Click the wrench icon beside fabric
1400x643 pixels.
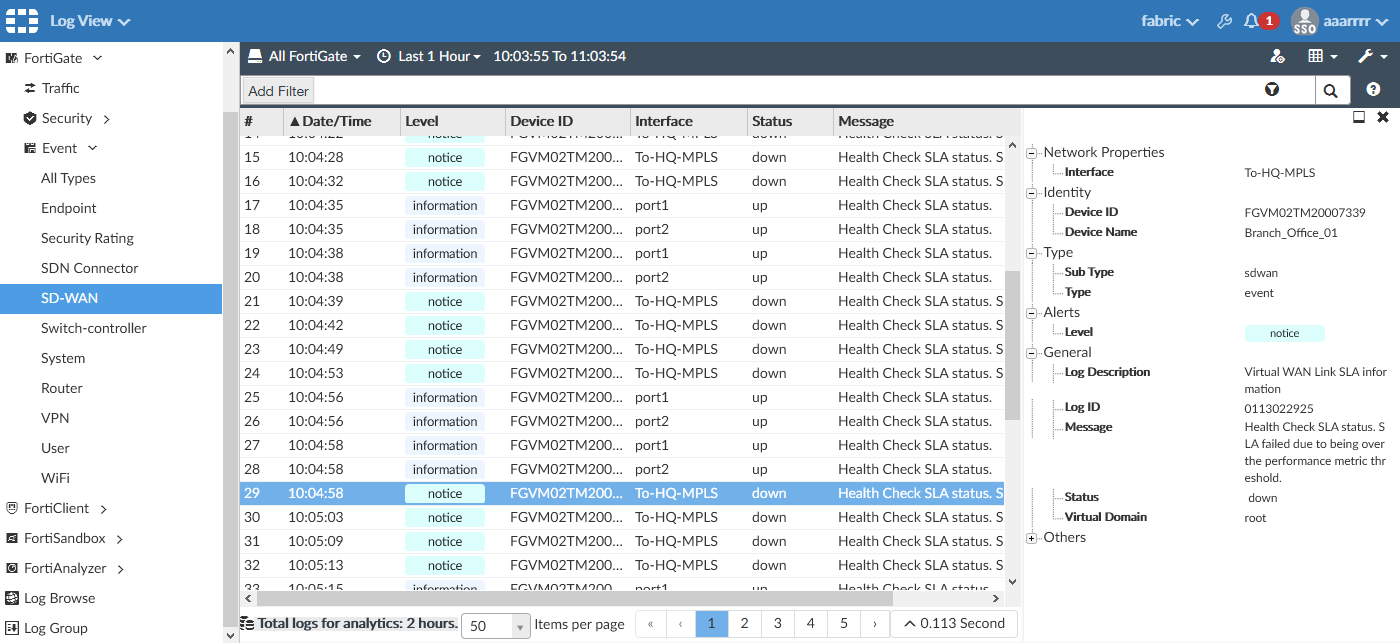[1223, 21]
